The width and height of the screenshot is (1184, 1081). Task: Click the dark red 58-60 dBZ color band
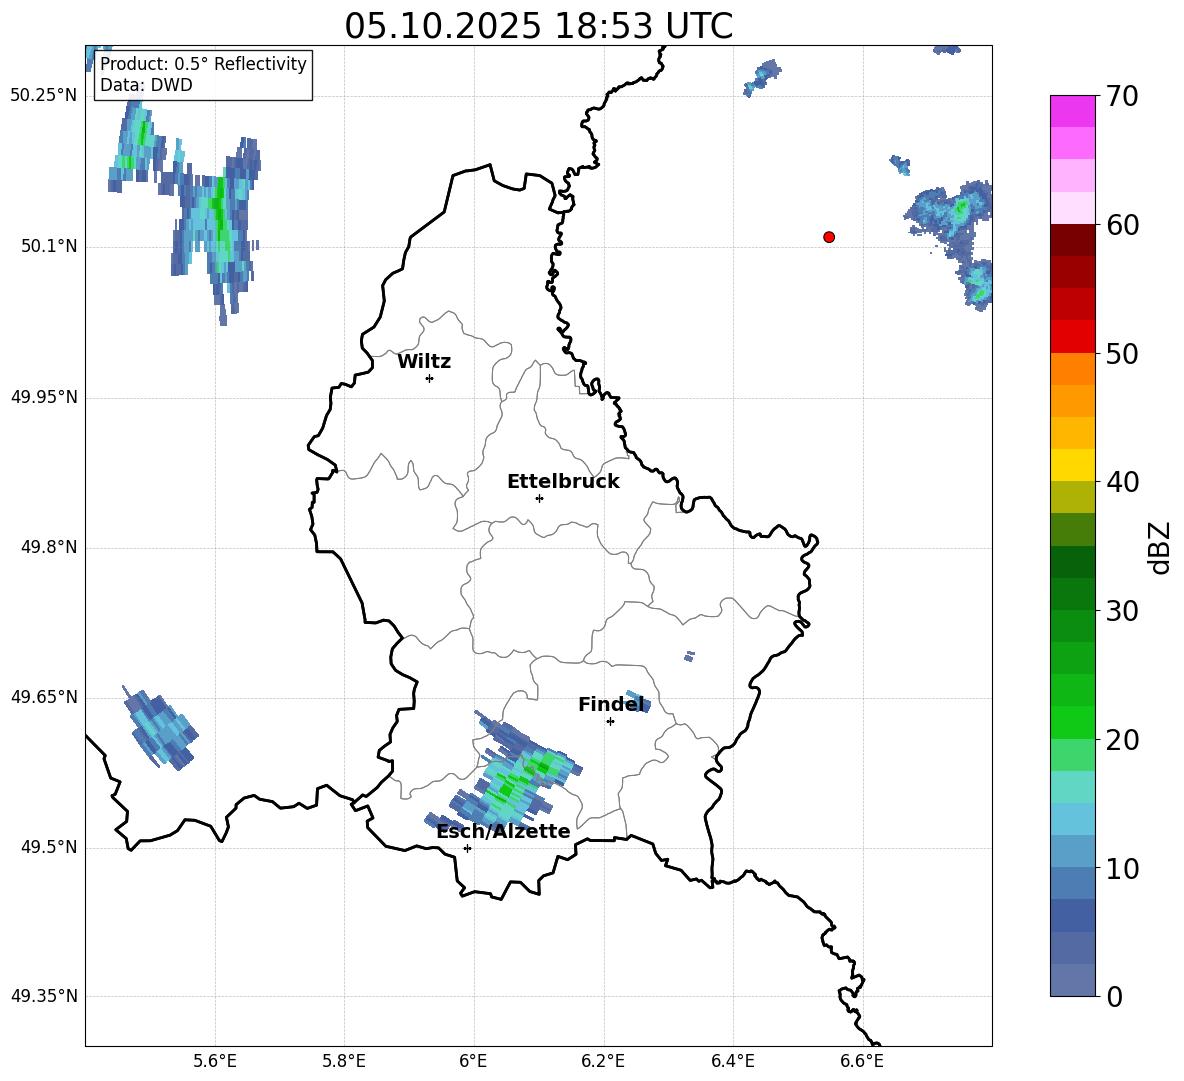pyautogui.click(x=1072, y=240)
